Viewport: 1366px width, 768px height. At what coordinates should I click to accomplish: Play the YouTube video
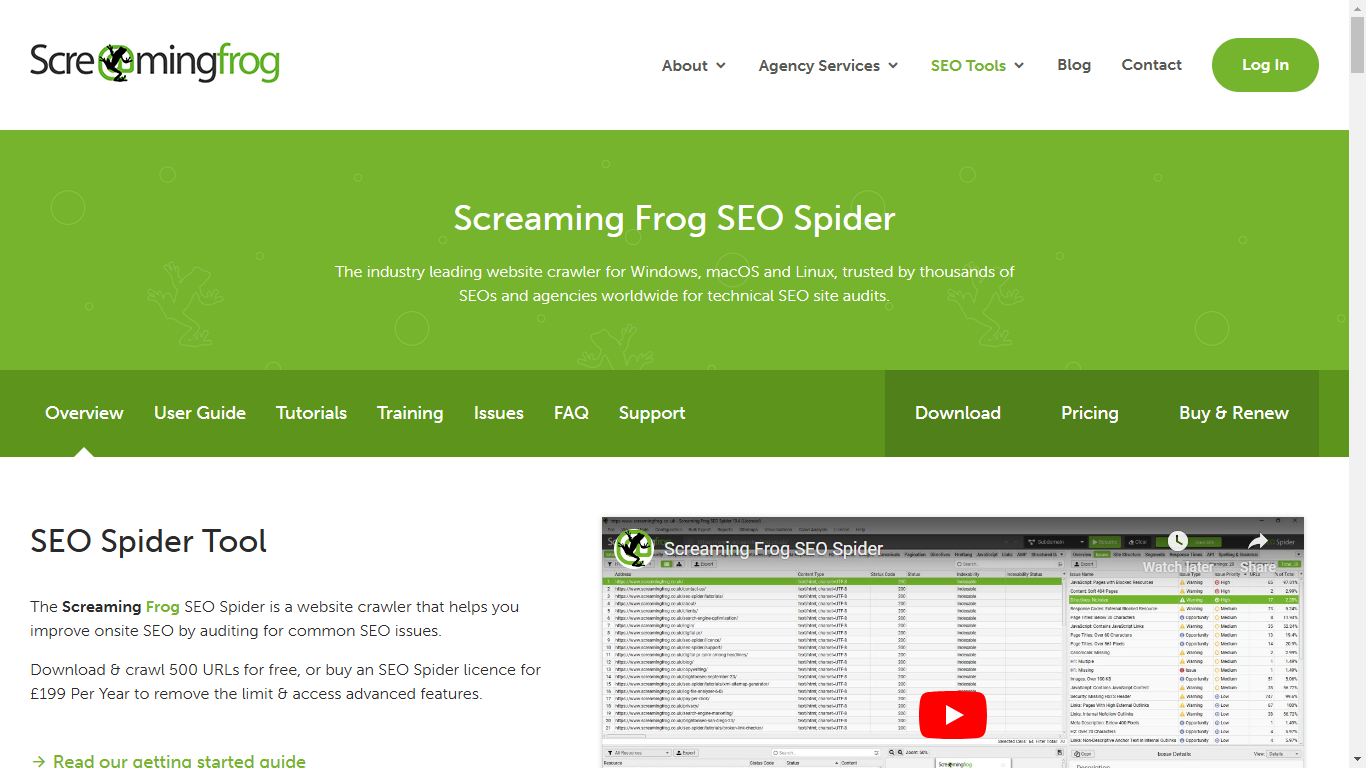pos(953,715)
